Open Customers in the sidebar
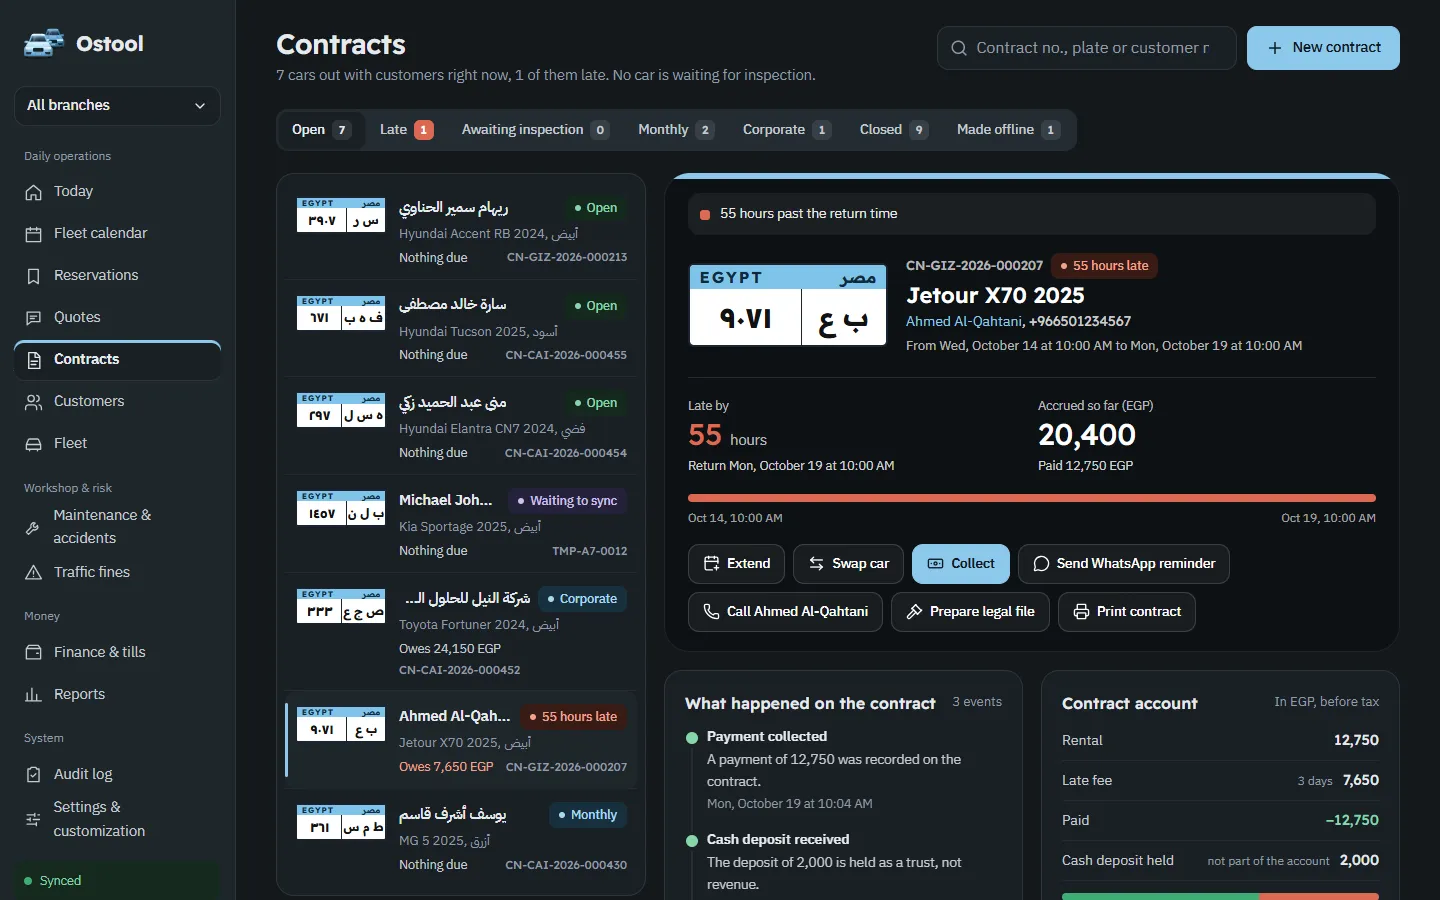The width and height of the screenshot is (1440, 900). pos(117,401)
